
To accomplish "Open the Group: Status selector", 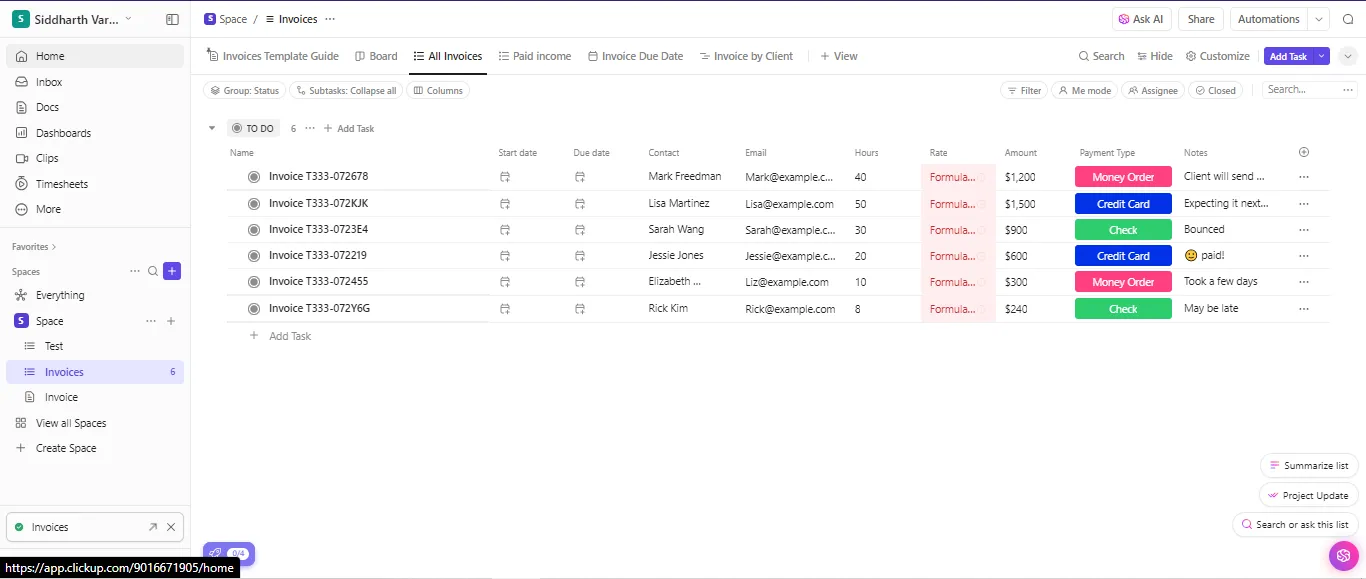I will pos(243,90).
